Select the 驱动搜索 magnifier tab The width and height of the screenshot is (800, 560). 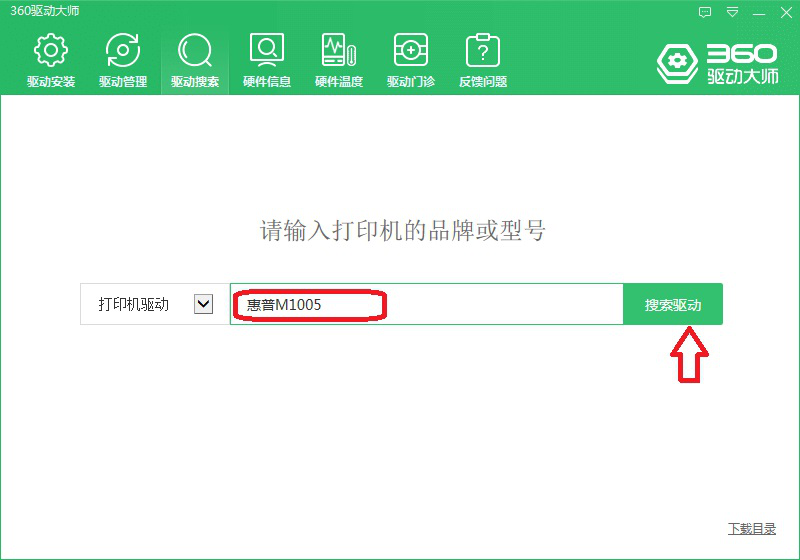tap(195, 60)
